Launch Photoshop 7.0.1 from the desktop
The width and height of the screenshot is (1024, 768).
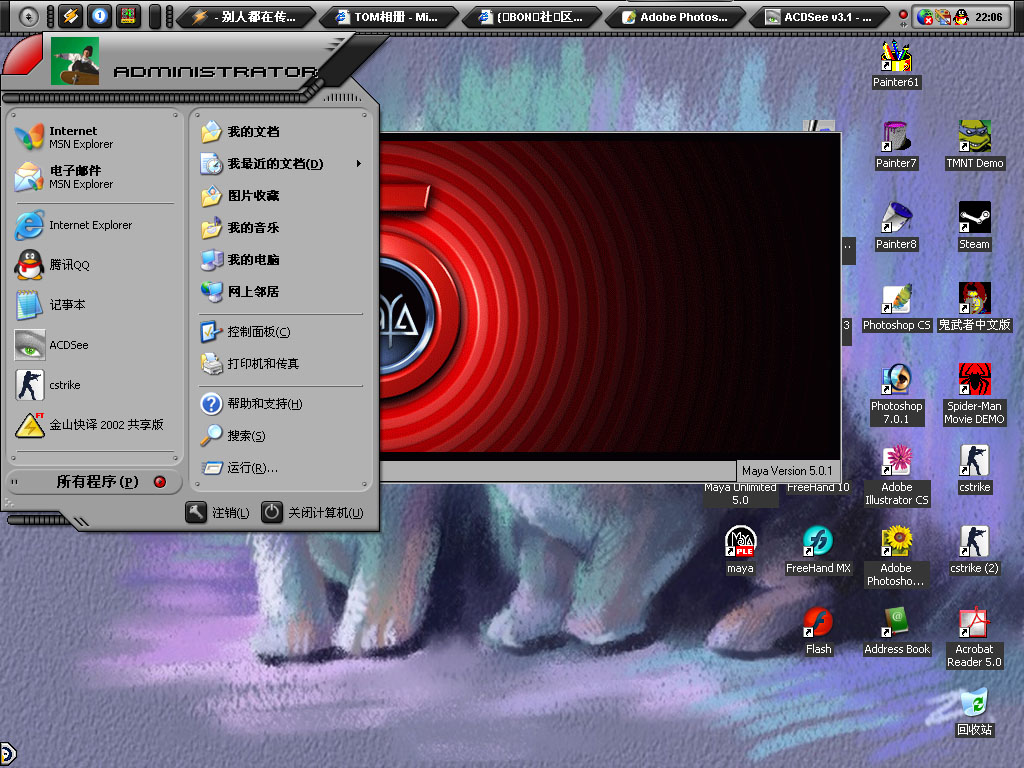tap(896, 394)
